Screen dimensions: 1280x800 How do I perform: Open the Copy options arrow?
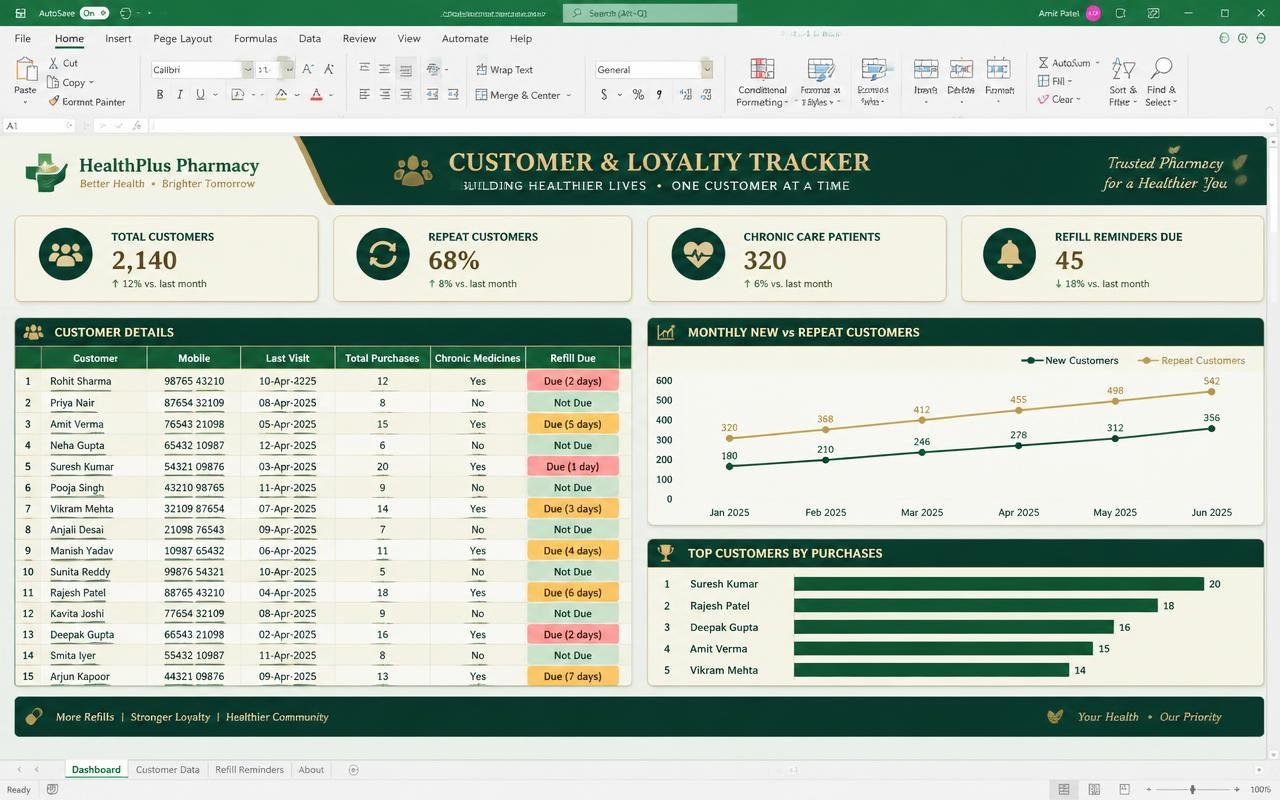[91, 83]
